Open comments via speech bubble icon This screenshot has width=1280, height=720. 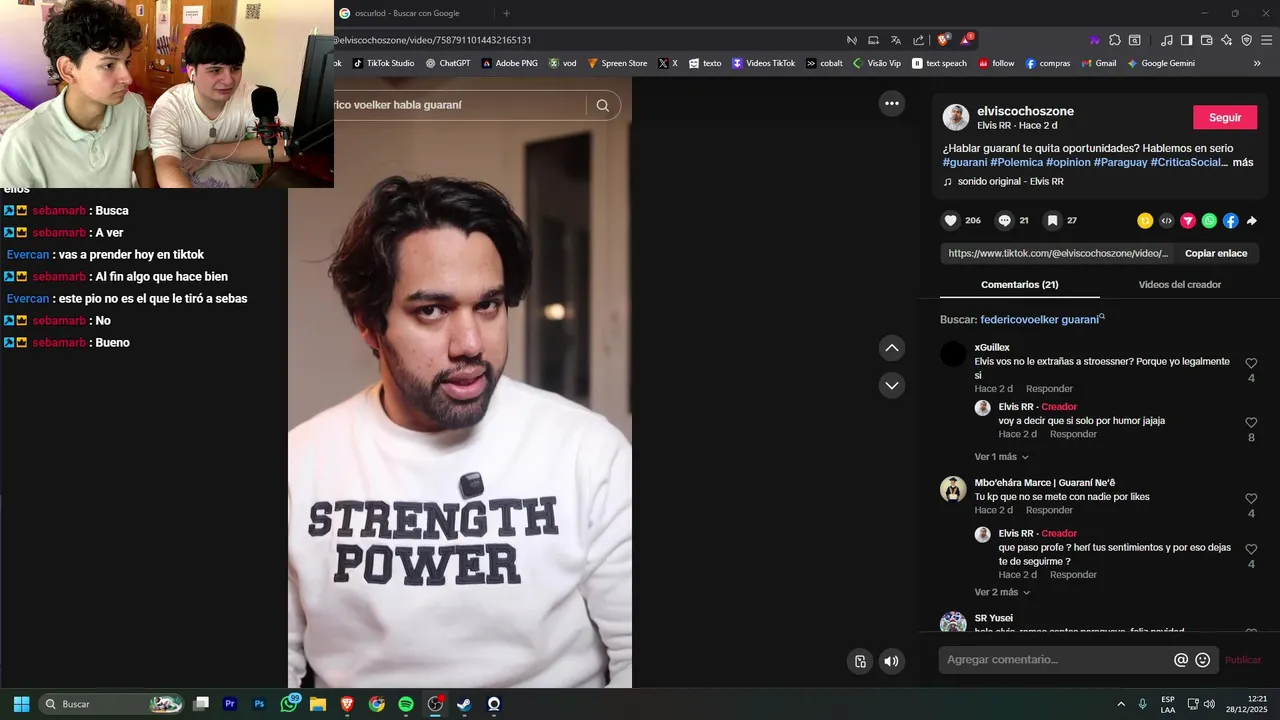(1005, 221)
